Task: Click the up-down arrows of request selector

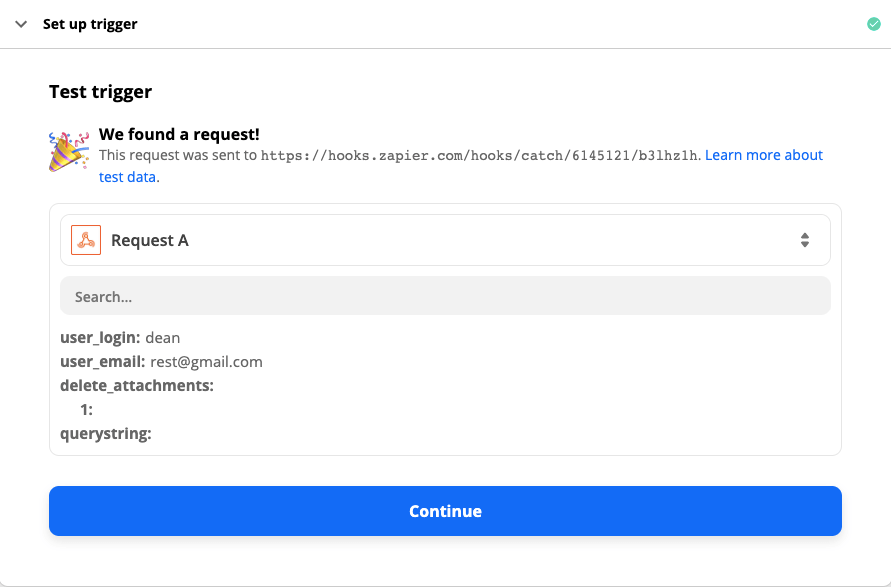Action: coord(805,240)
